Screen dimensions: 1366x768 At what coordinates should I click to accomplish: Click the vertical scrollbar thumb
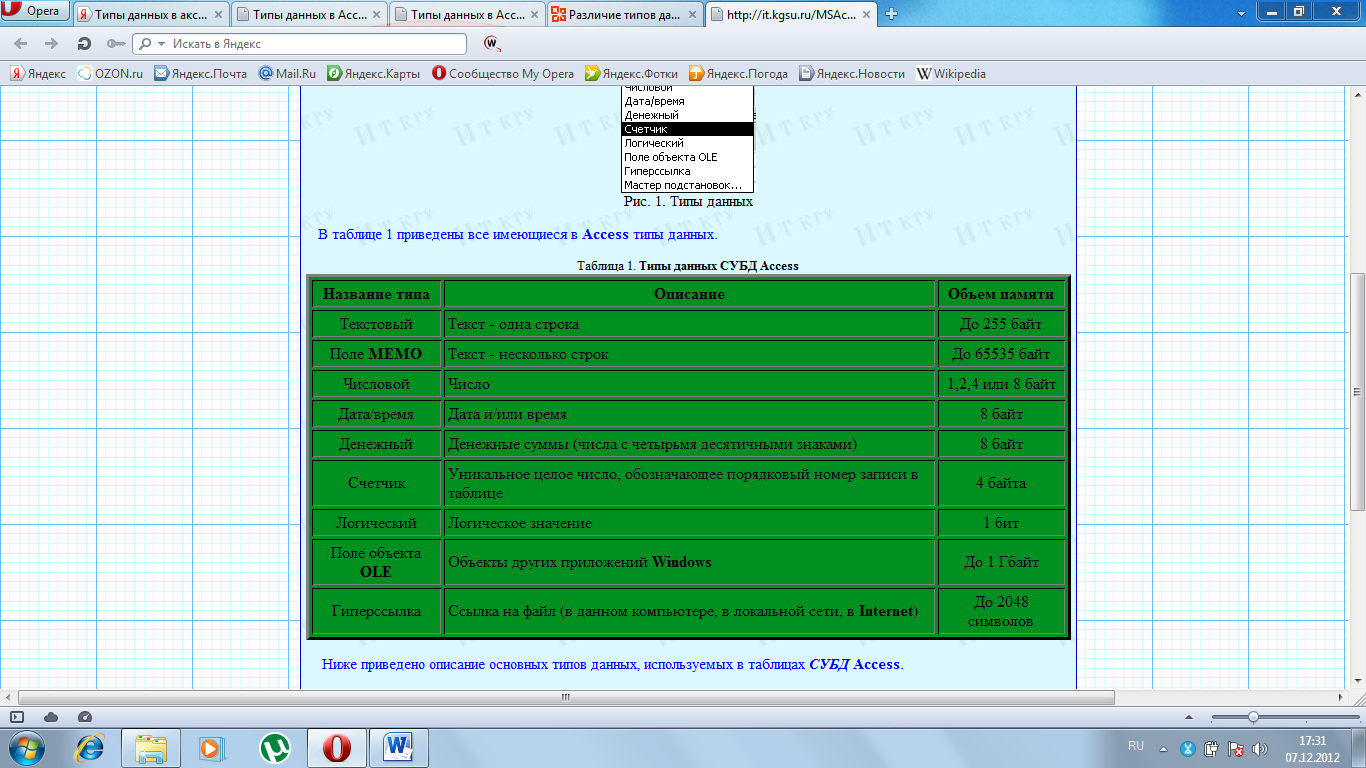coord(1357,390)
